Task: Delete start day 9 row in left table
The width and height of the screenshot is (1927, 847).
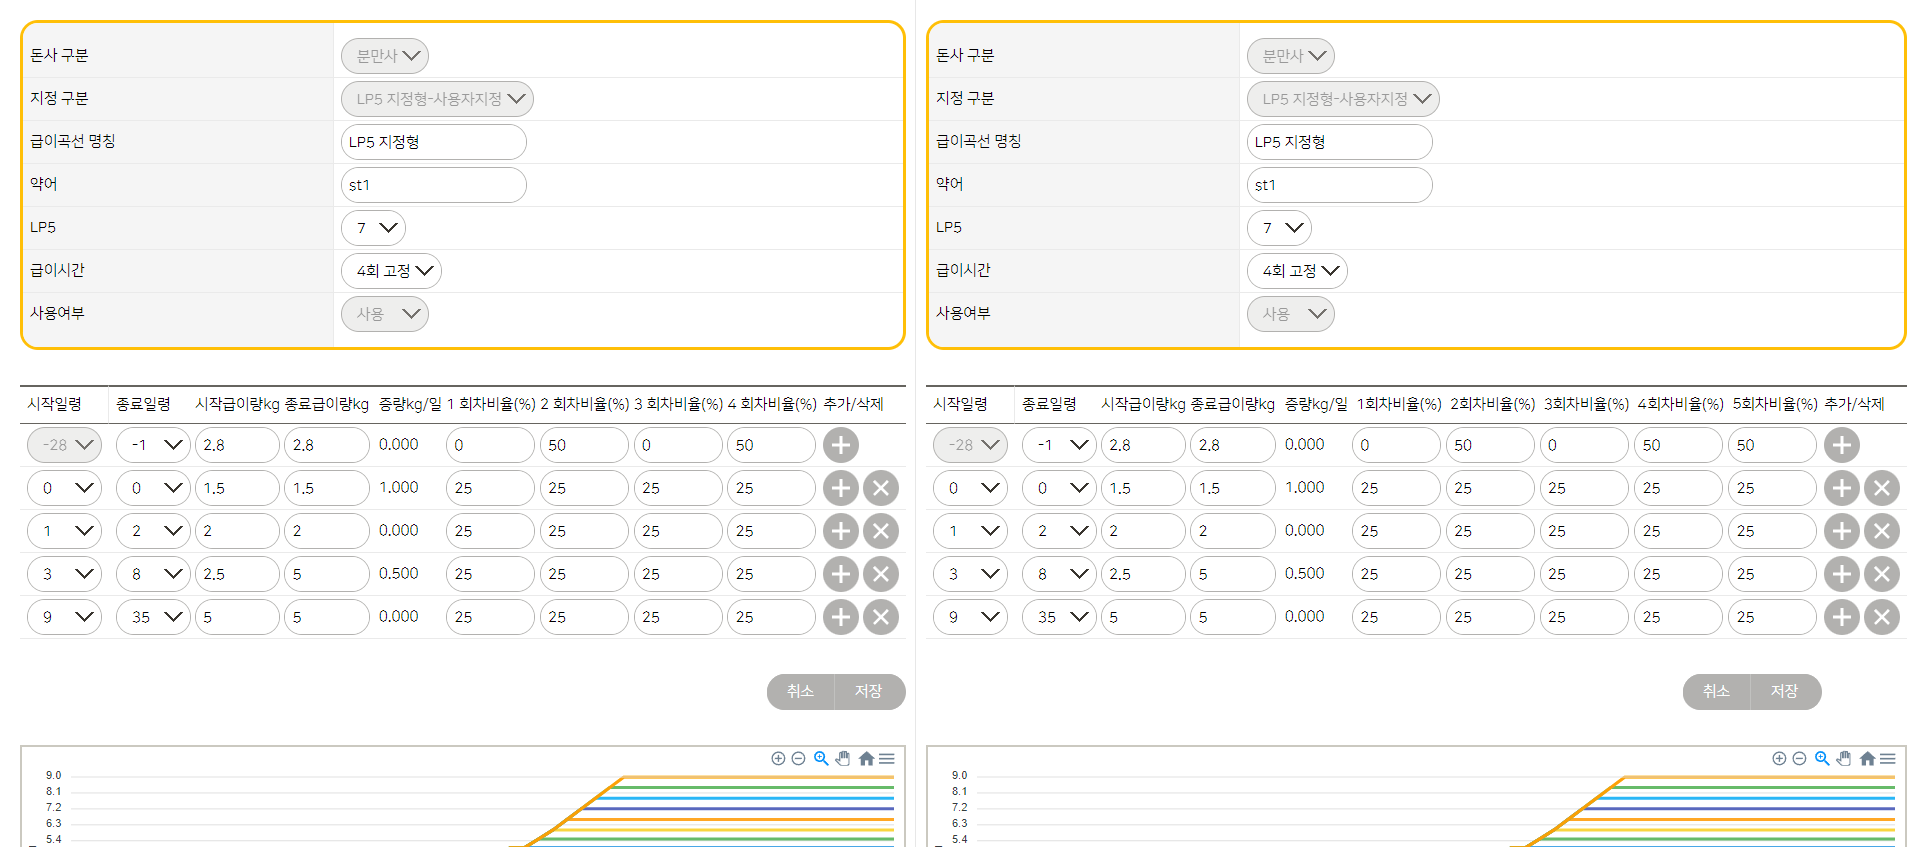Action: [881, 617]
